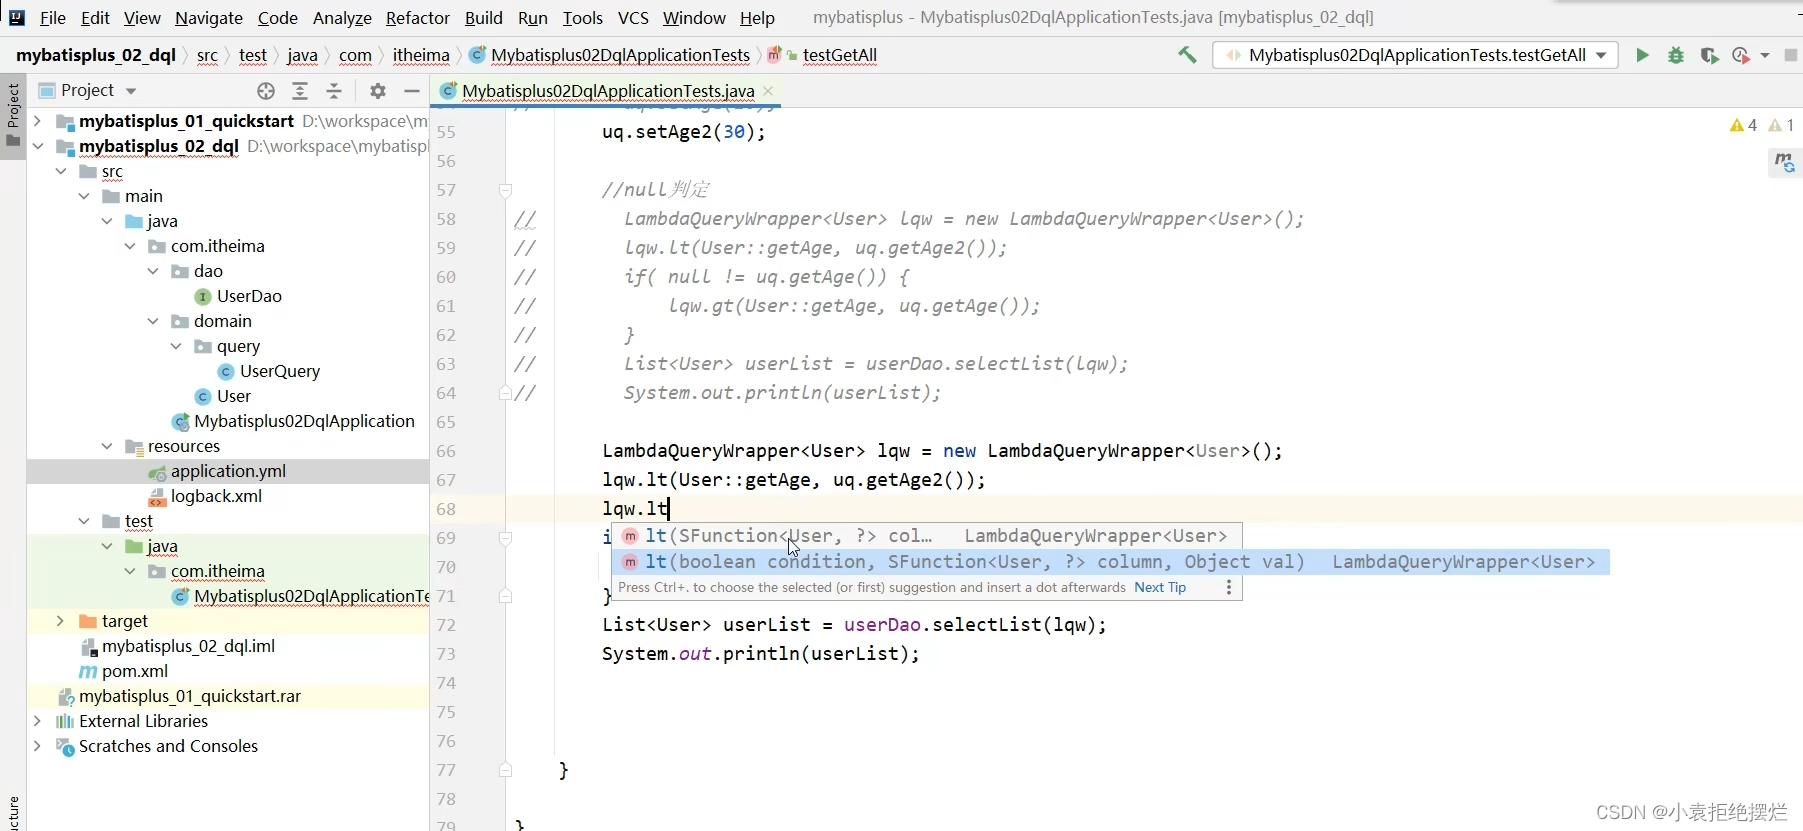Open the User class file
The width and height of the screenshot is (1803, 831).
(234, 396)
